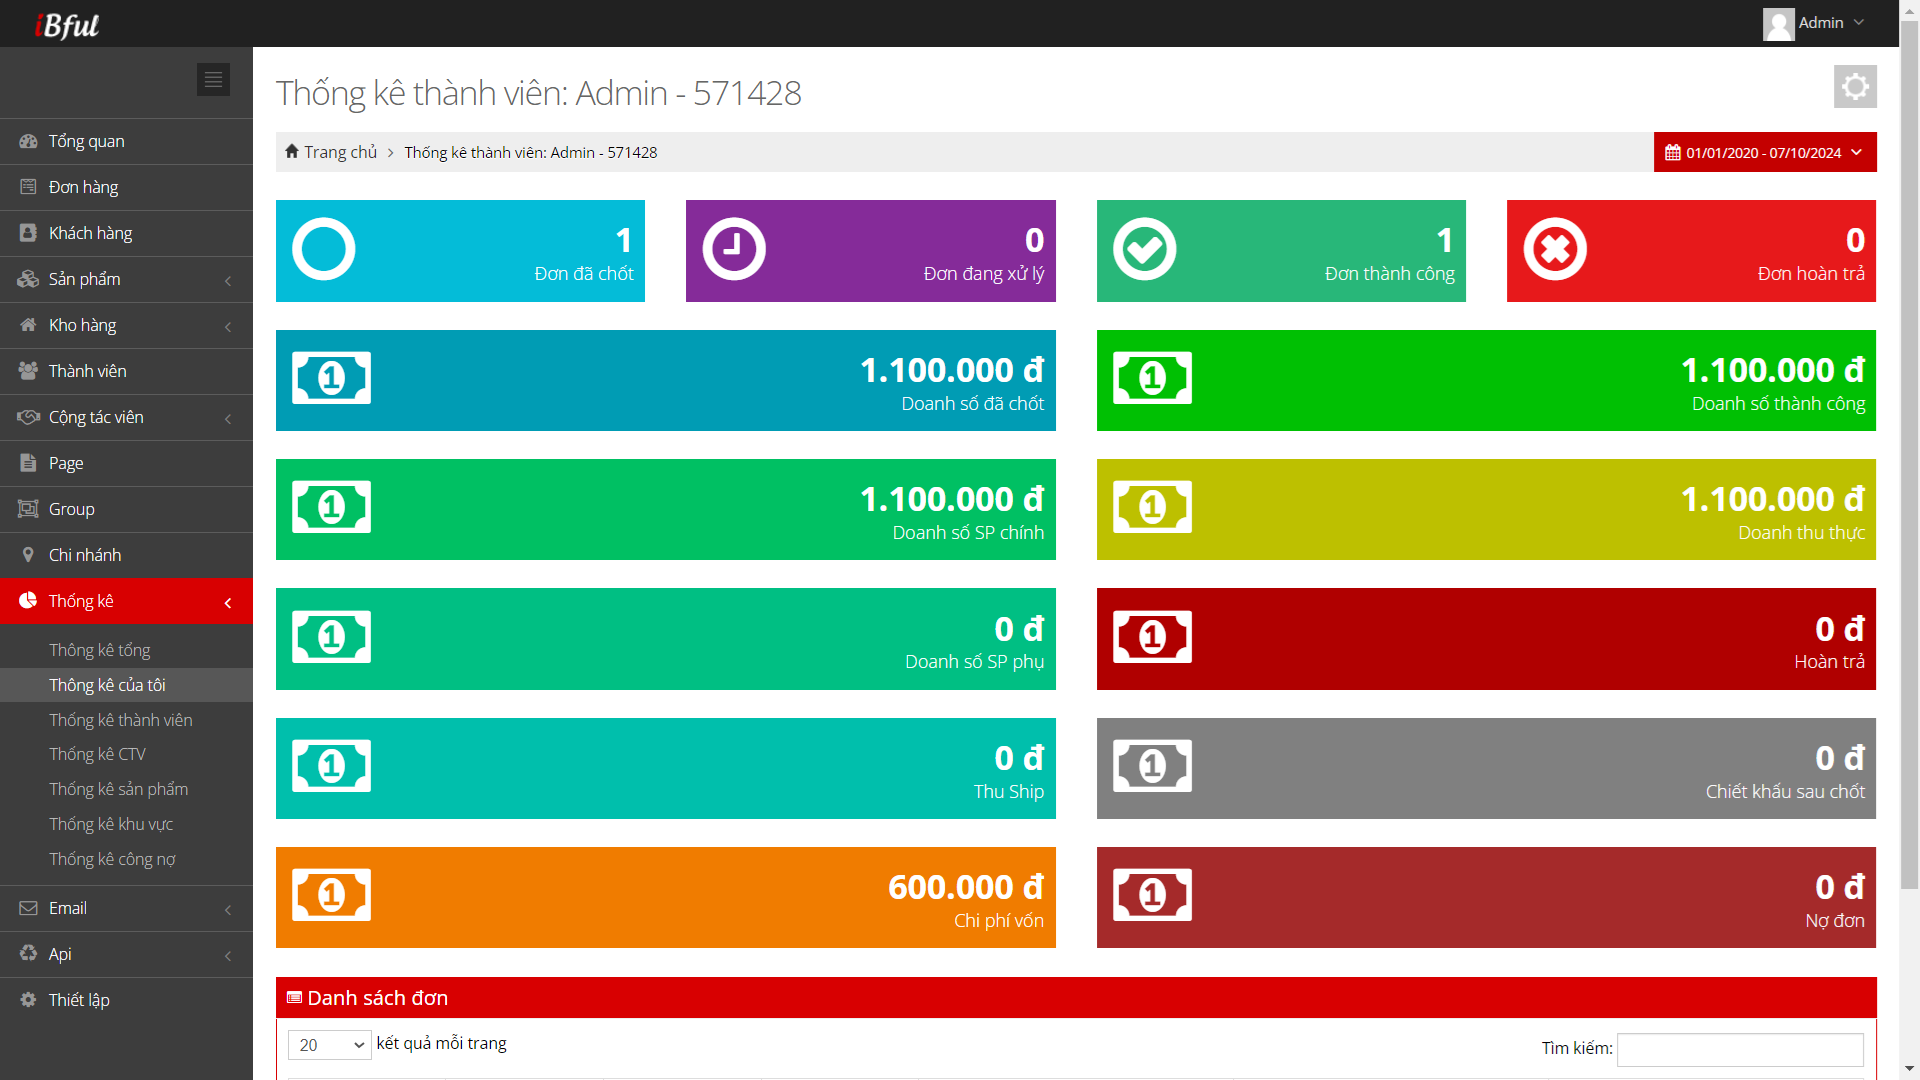Expand the Sản phẩm submenu chevron

(228, 281)
